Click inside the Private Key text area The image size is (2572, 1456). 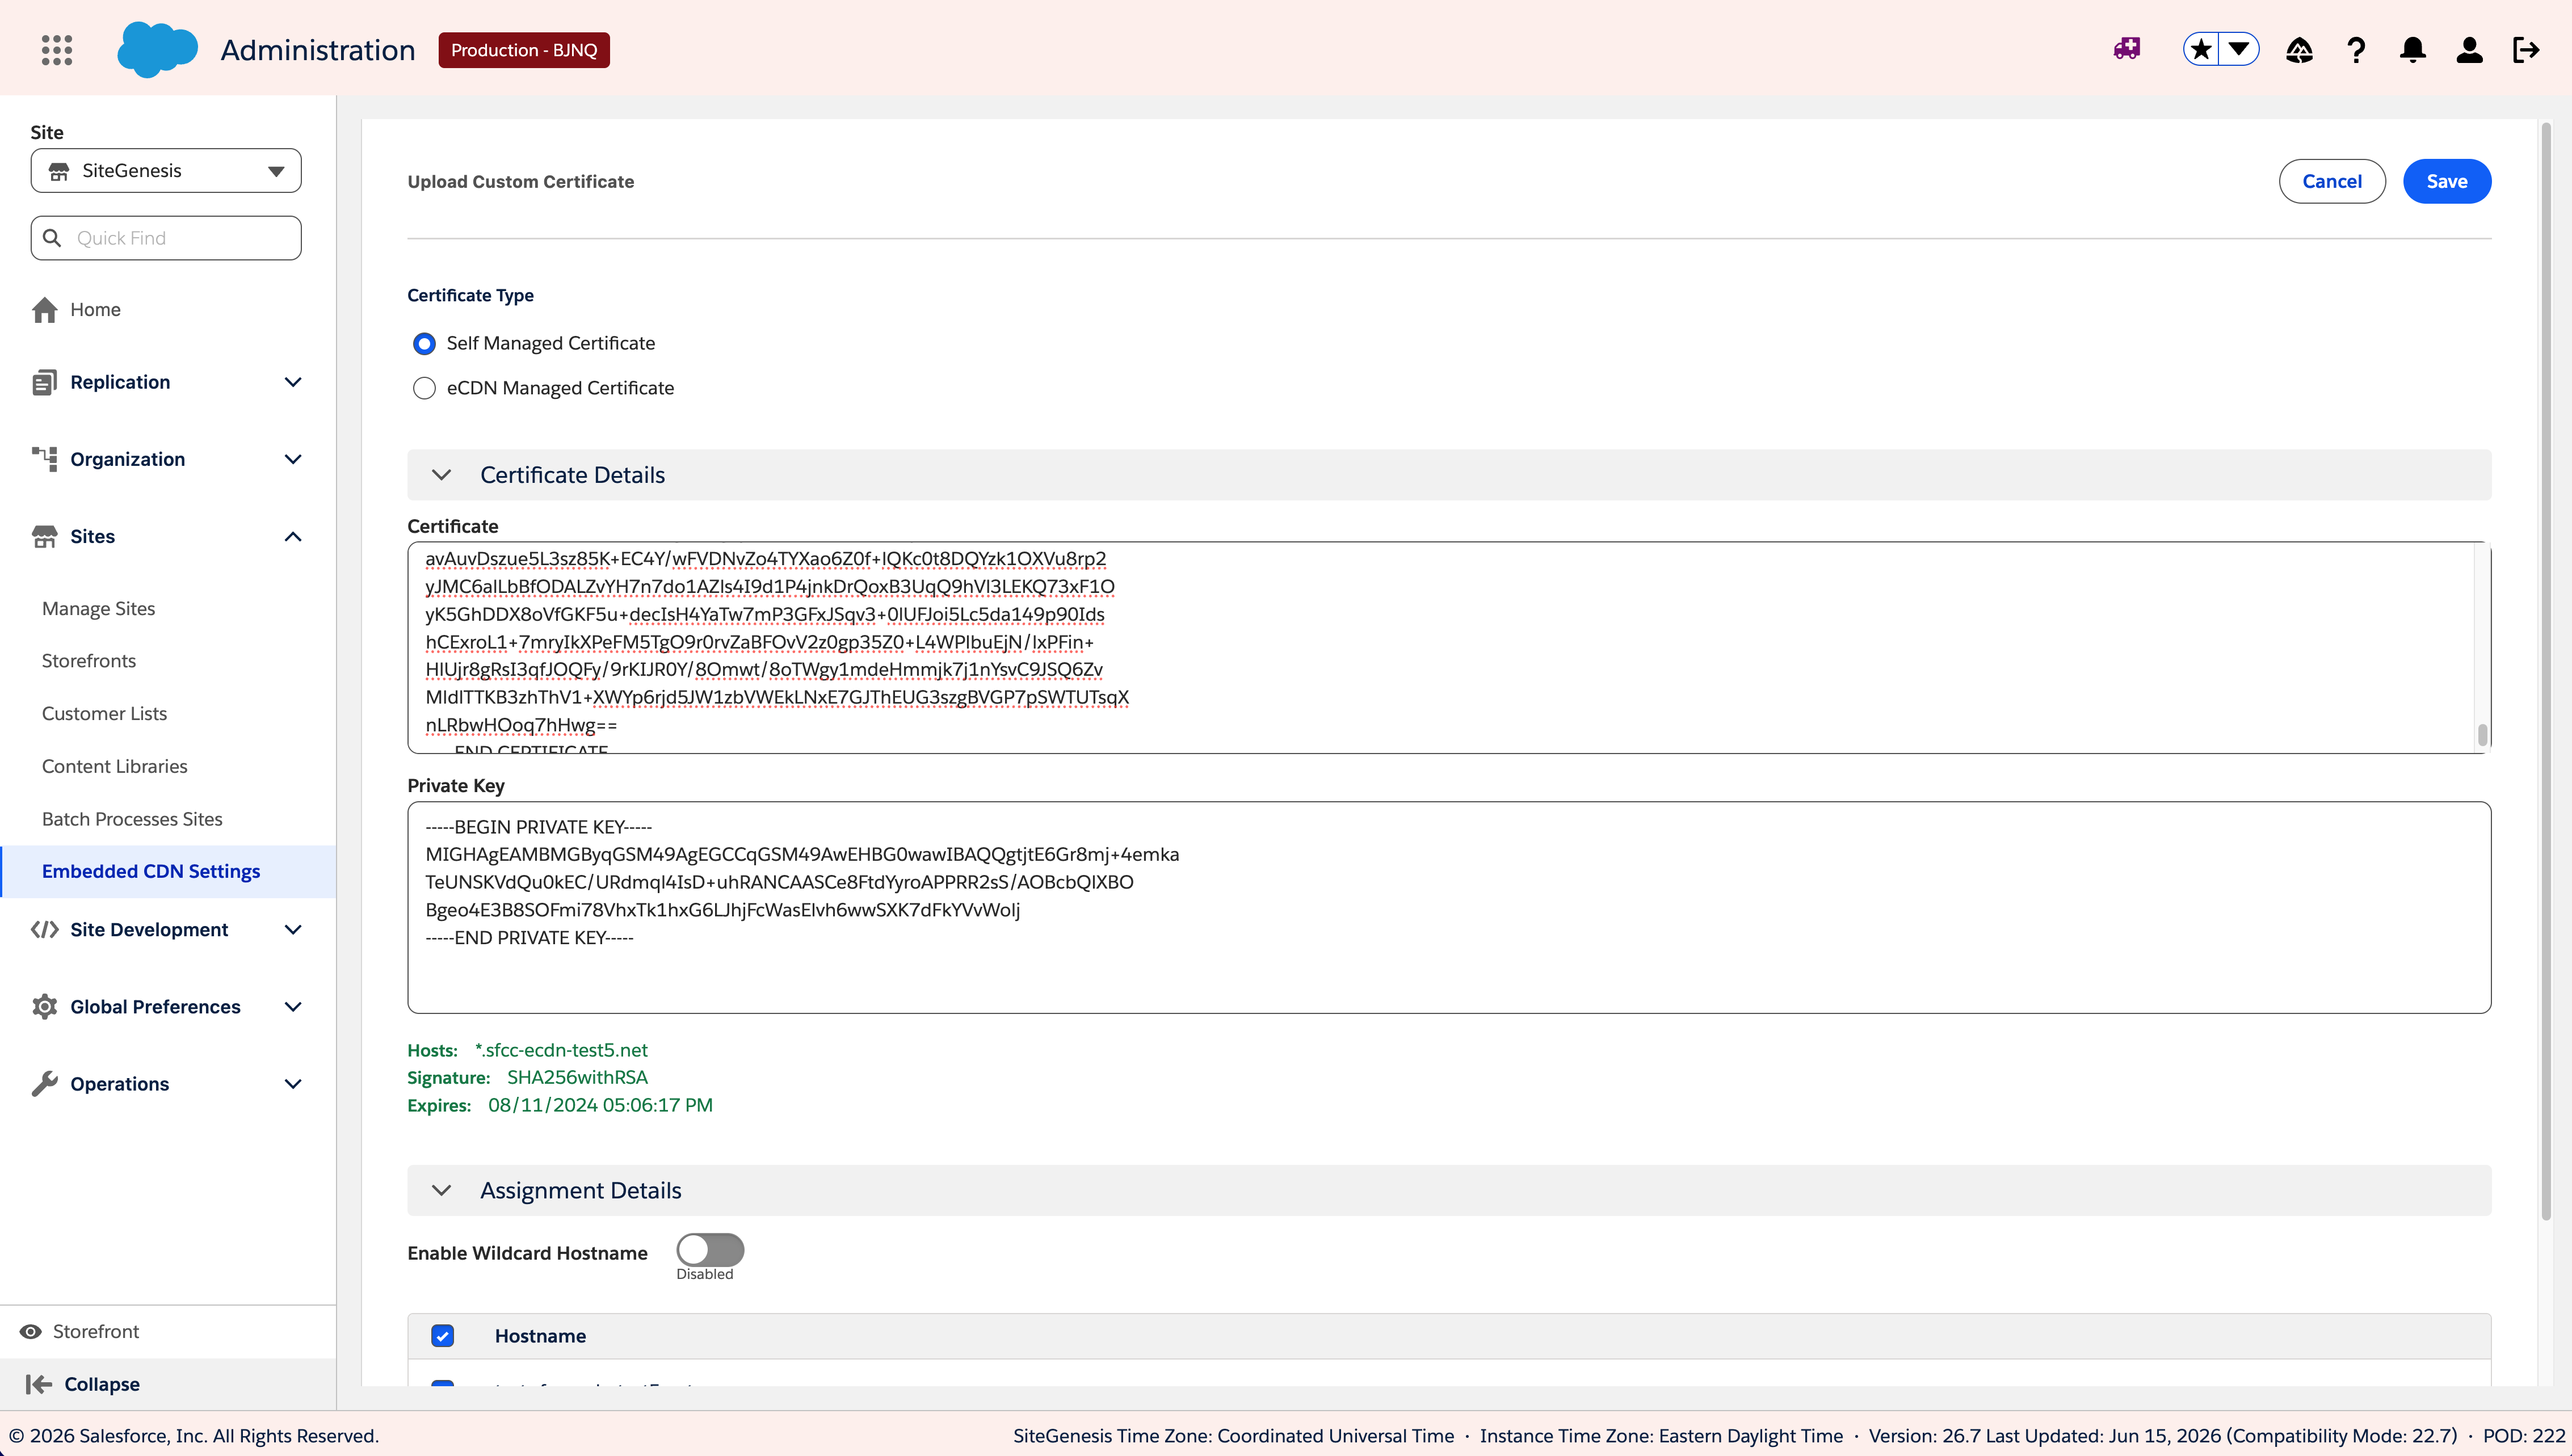point(1449,908)
